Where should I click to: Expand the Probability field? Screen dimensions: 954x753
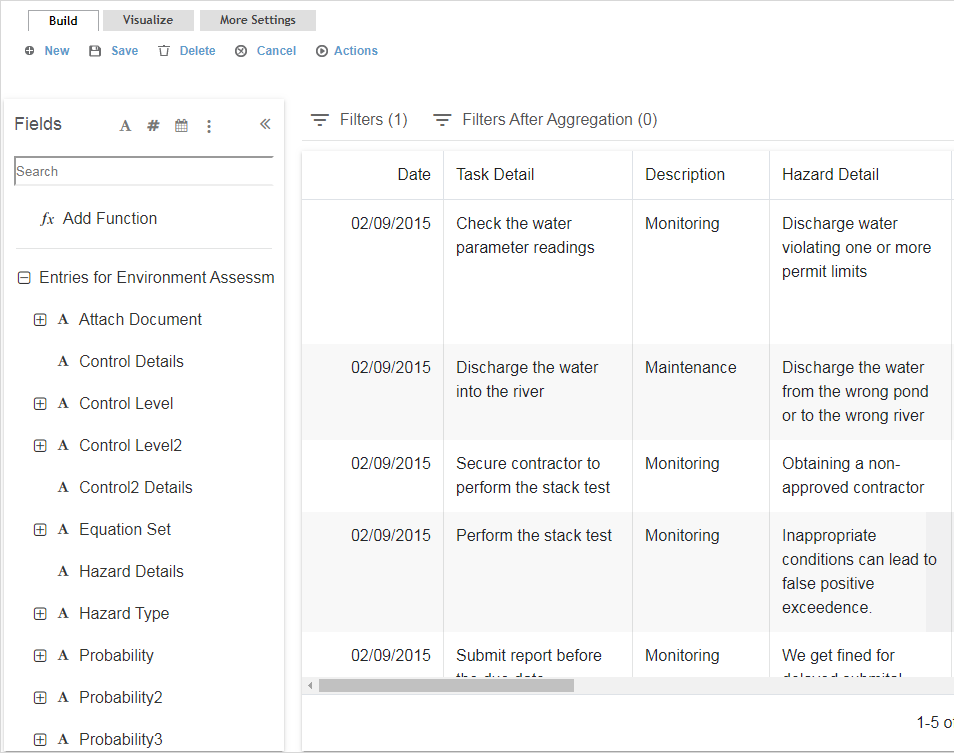(x=40, y=656)
